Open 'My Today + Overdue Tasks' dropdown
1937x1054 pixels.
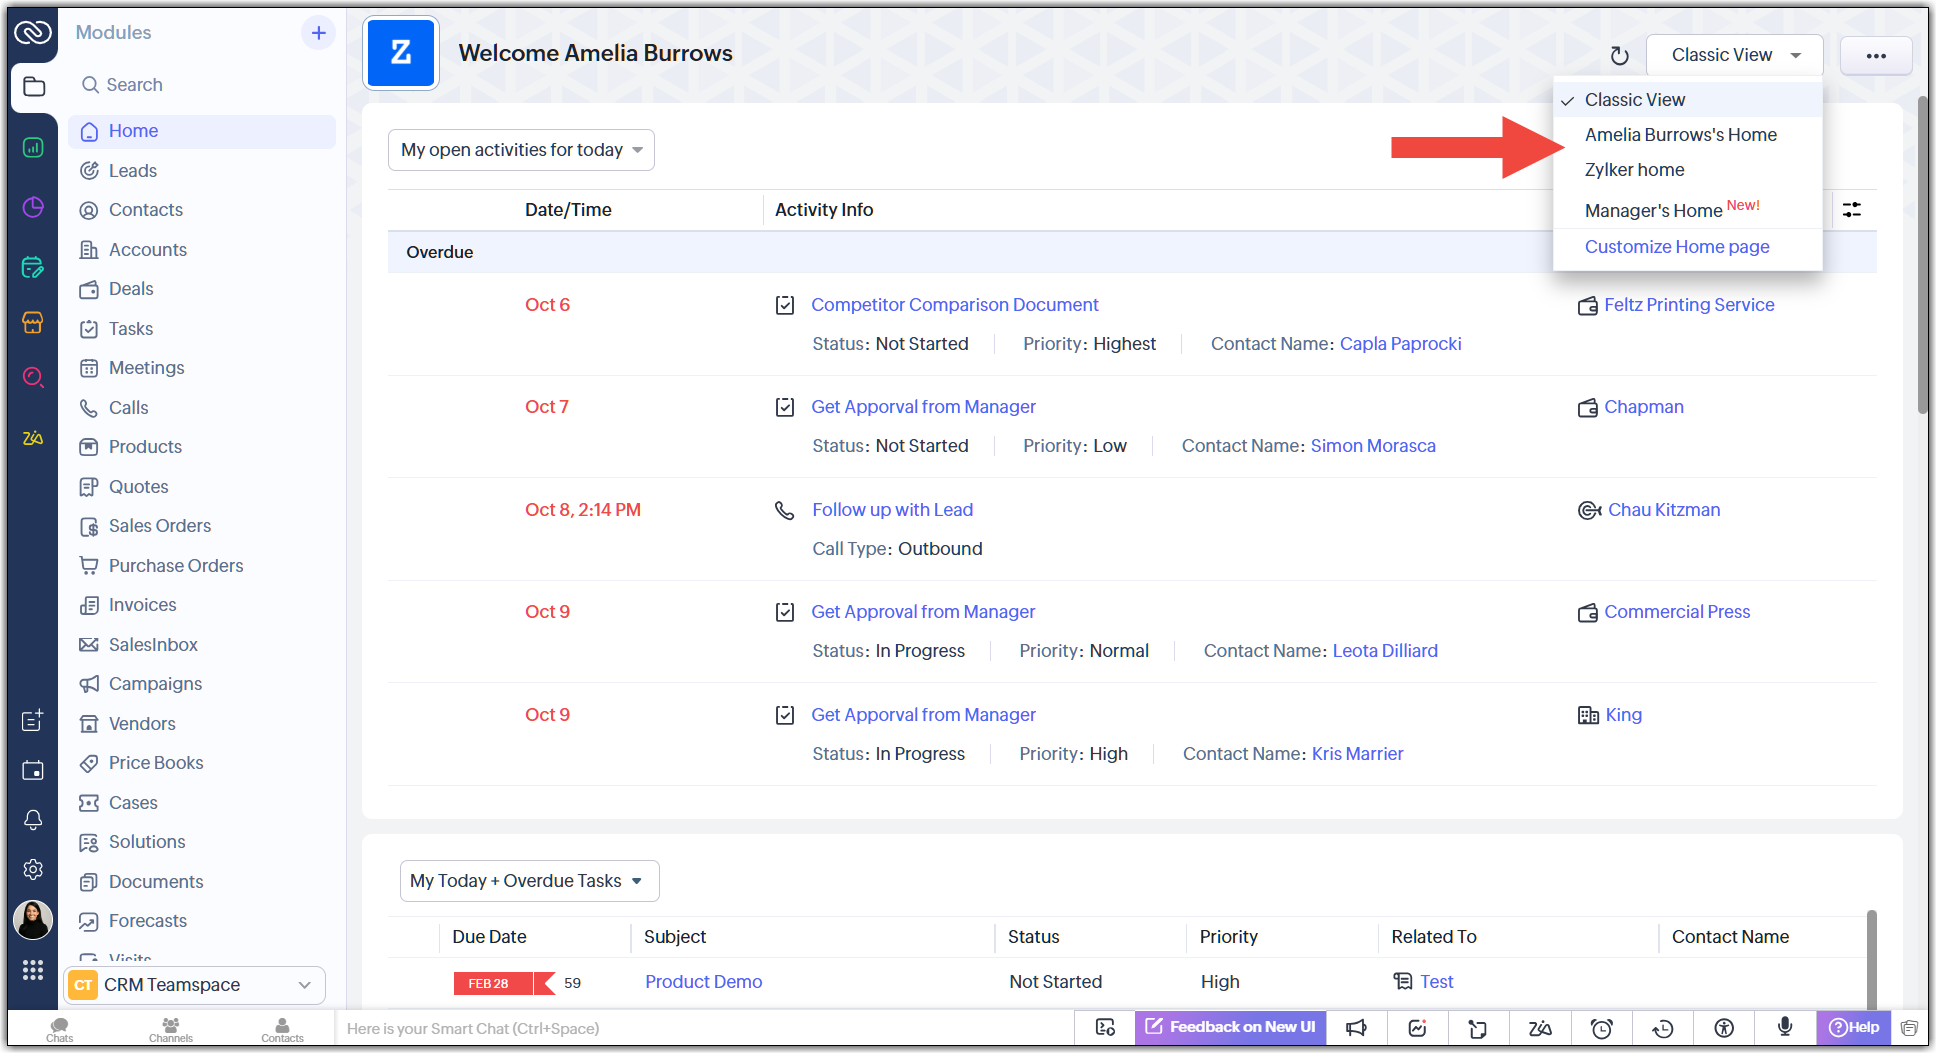tap(529, 881)
